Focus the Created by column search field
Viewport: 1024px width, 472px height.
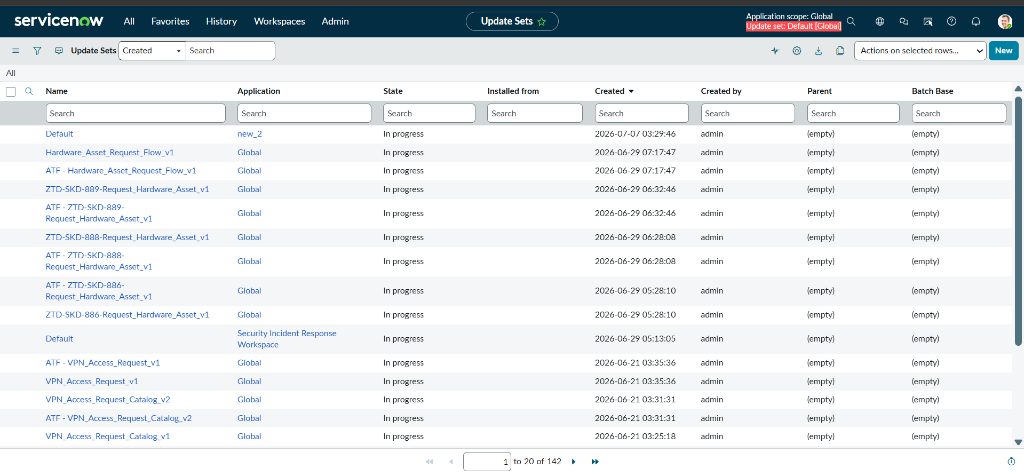pos(748,113)
